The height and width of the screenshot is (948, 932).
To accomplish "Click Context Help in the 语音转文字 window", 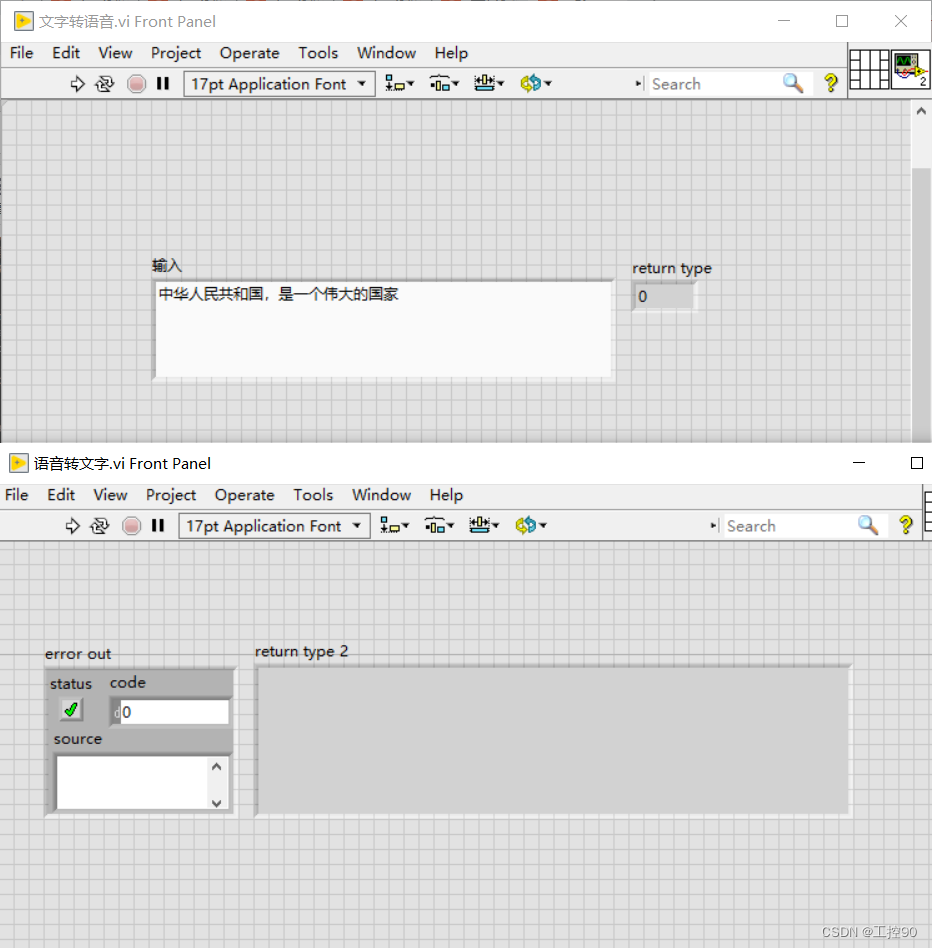I will (x=905, y=525).
